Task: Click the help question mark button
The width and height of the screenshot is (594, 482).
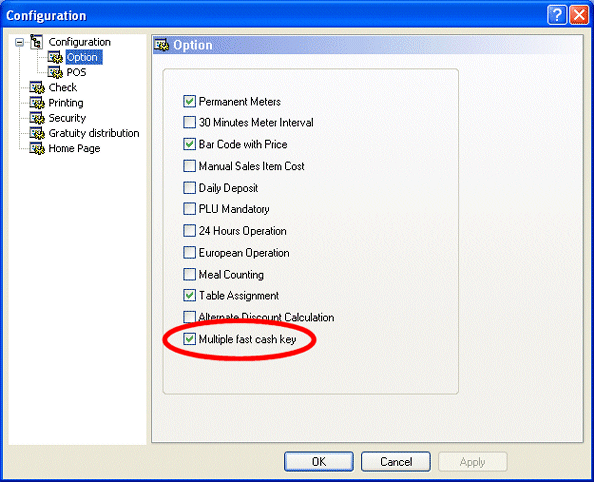Action: click(x=557, y=16)
